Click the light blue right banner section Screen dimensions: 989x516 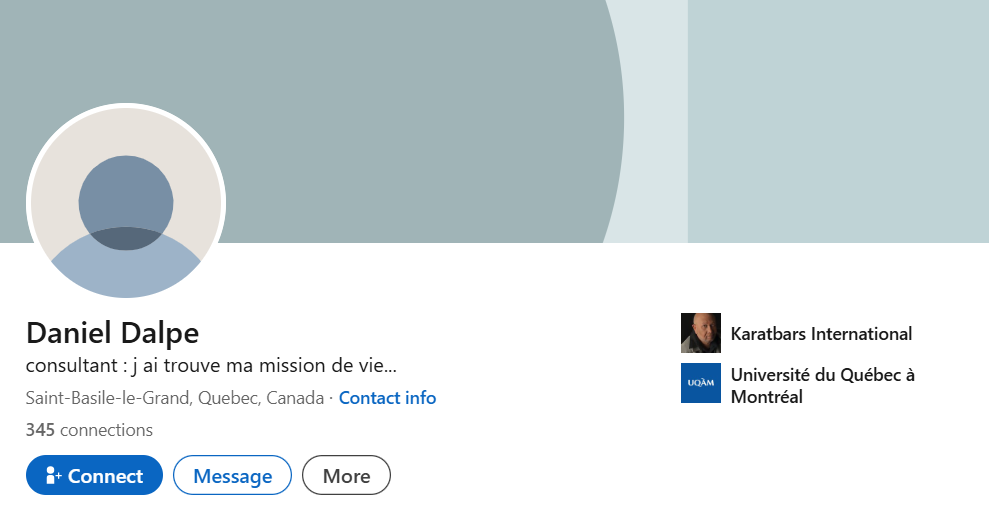pyautogui.click(x=838, y=120)
